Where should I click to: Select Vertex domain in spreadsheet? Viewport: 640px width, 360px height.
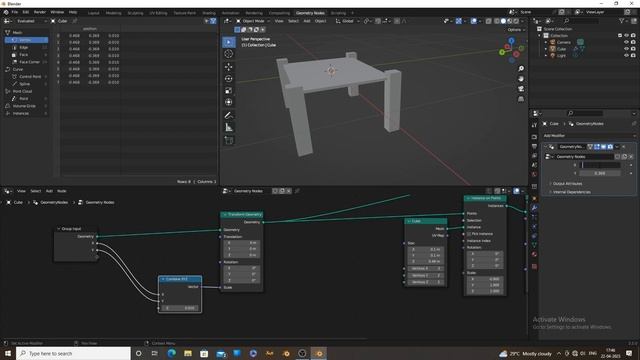click(x=27, y=40)
